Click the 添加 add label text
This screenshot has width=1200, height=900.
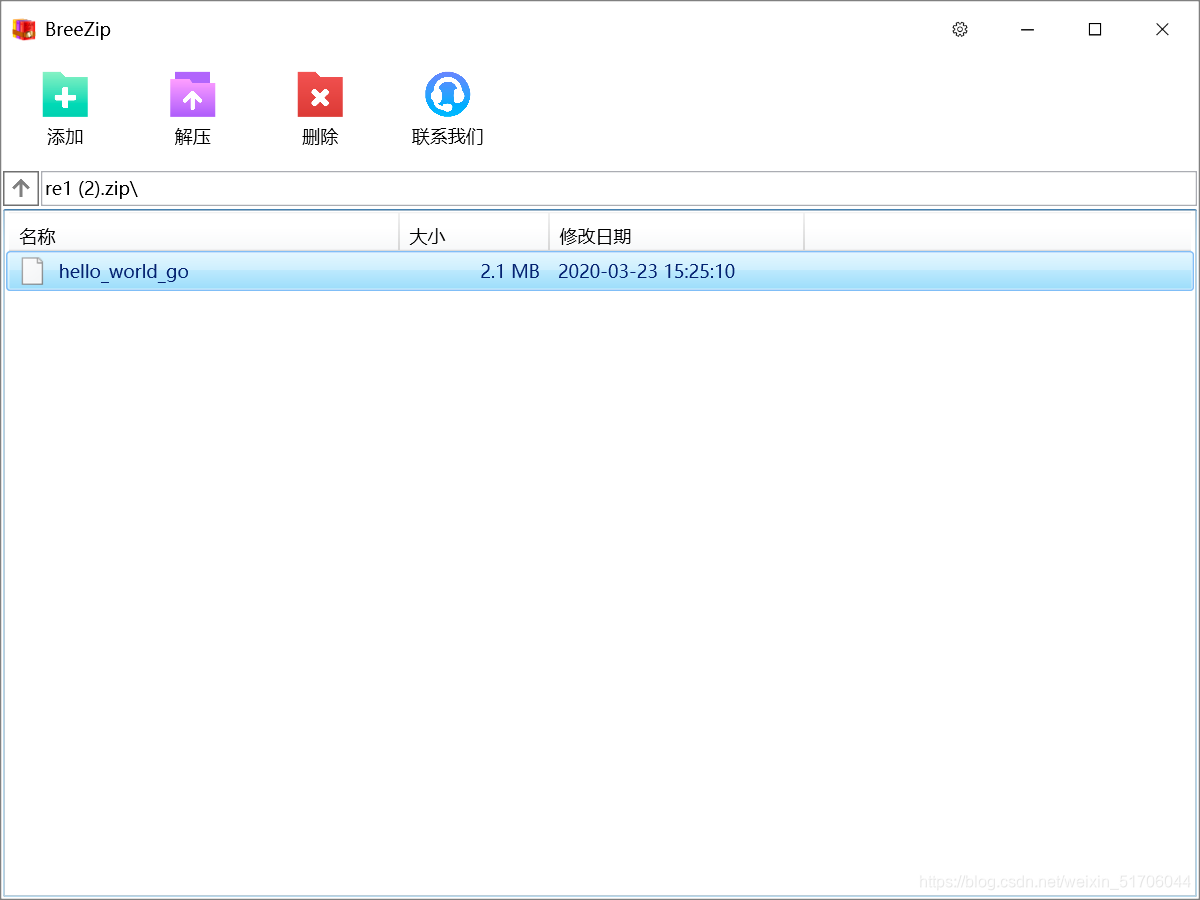click(65, 138)
